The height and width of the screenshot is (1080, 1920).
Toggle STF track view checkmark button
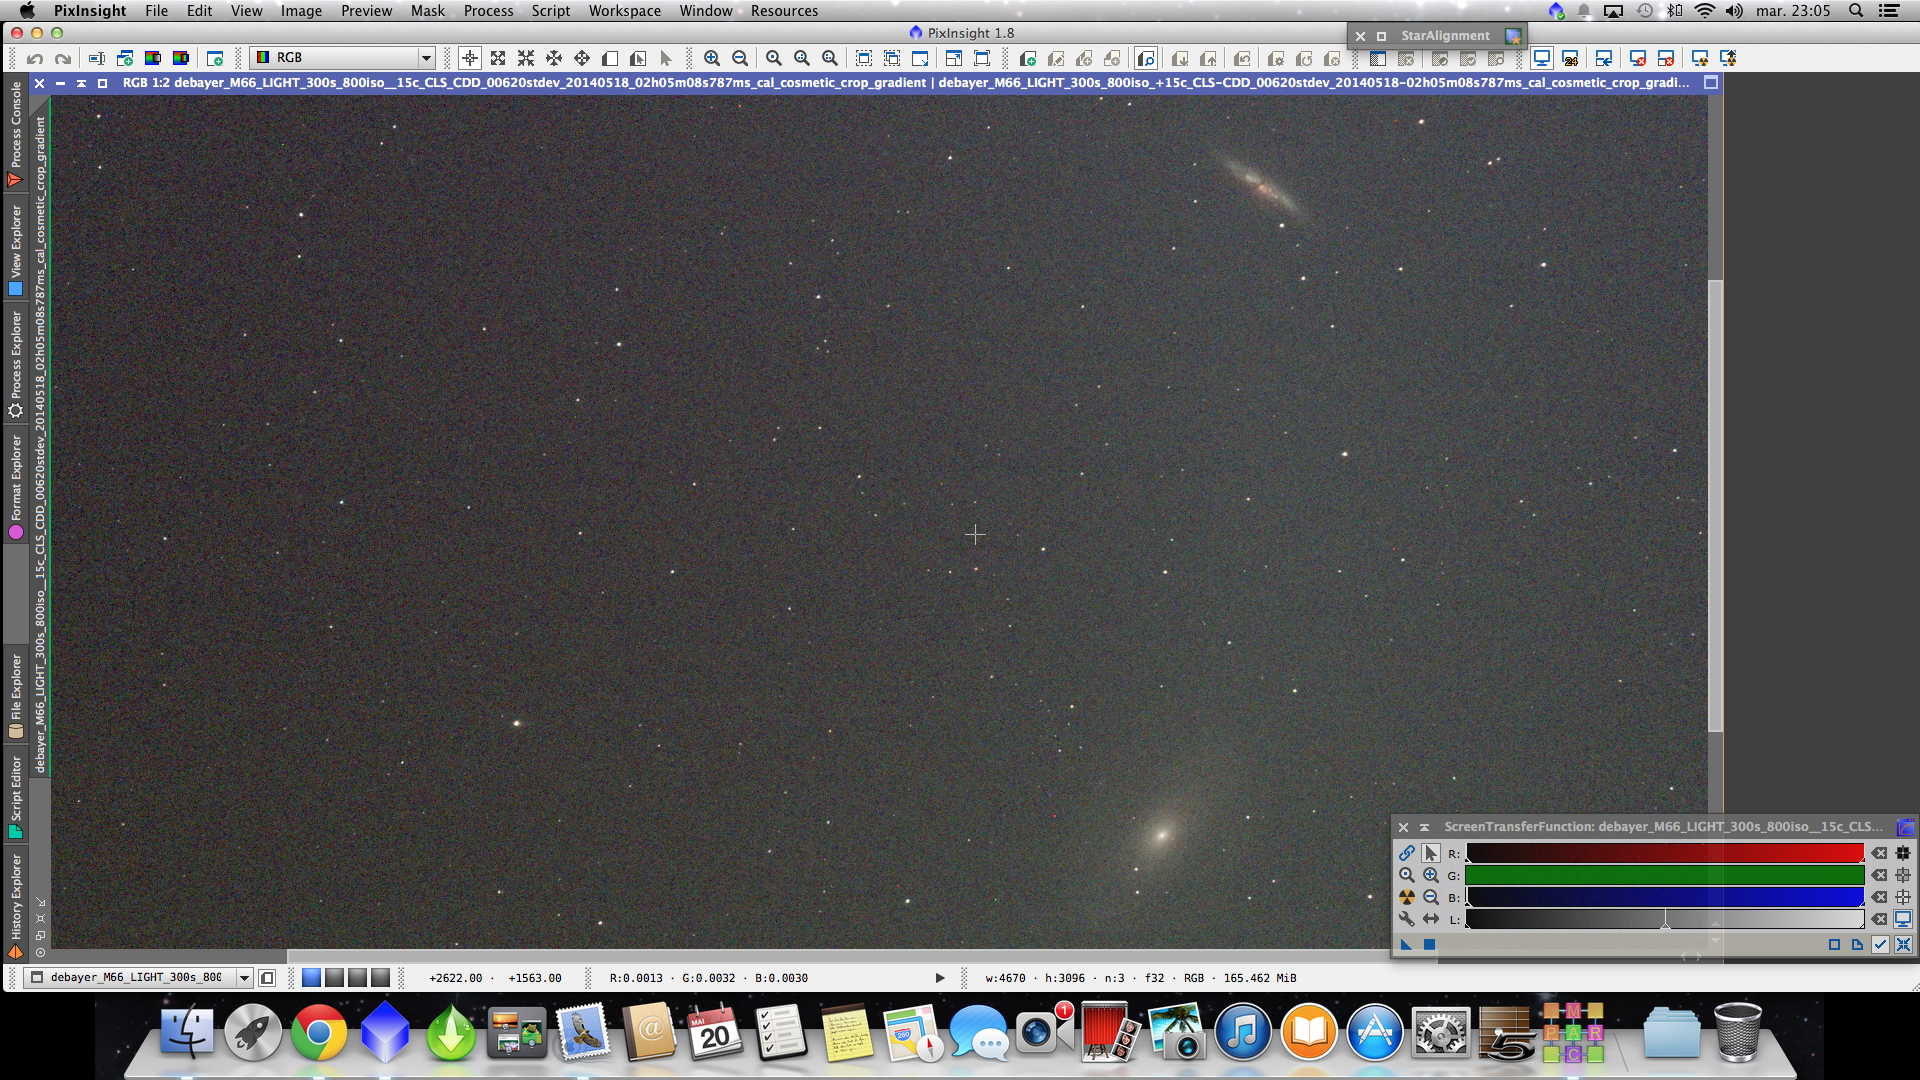coord(1880,944)
